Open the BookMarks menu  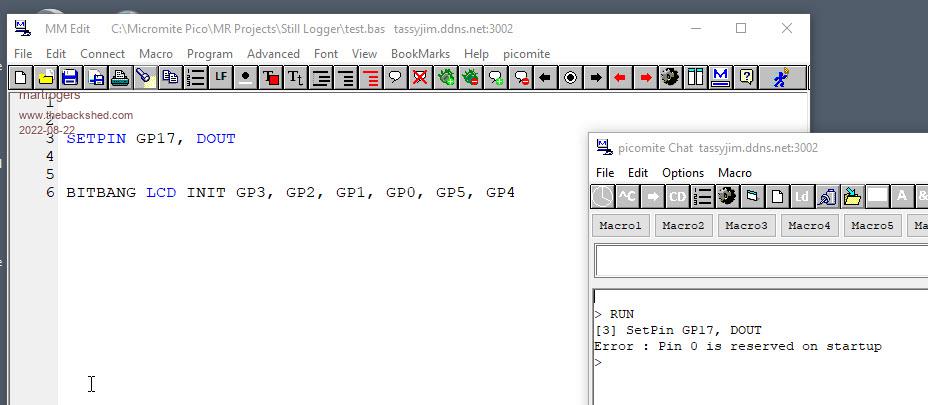click(x=420, y=54)
